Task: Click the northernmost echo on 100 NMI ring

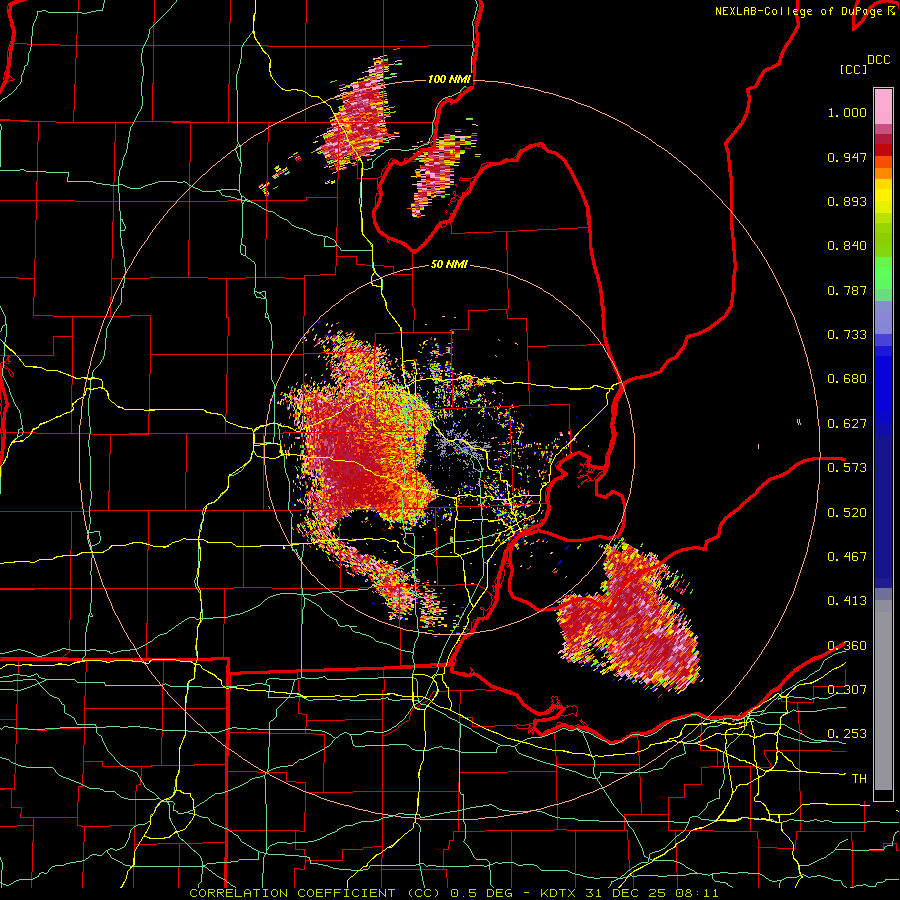Action: click(359, 115)
